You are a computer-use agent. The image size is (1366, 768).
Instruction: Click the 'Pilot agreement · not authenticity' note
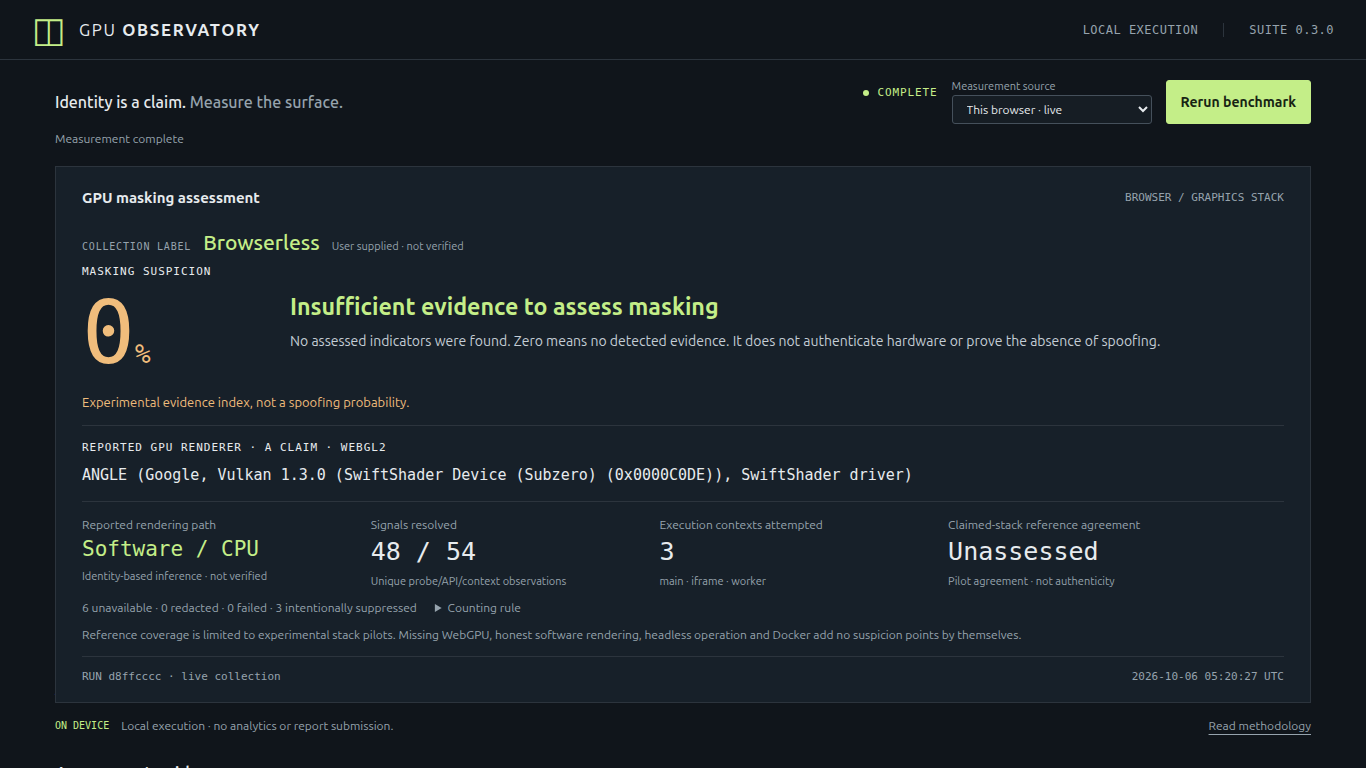point(1031,581)
